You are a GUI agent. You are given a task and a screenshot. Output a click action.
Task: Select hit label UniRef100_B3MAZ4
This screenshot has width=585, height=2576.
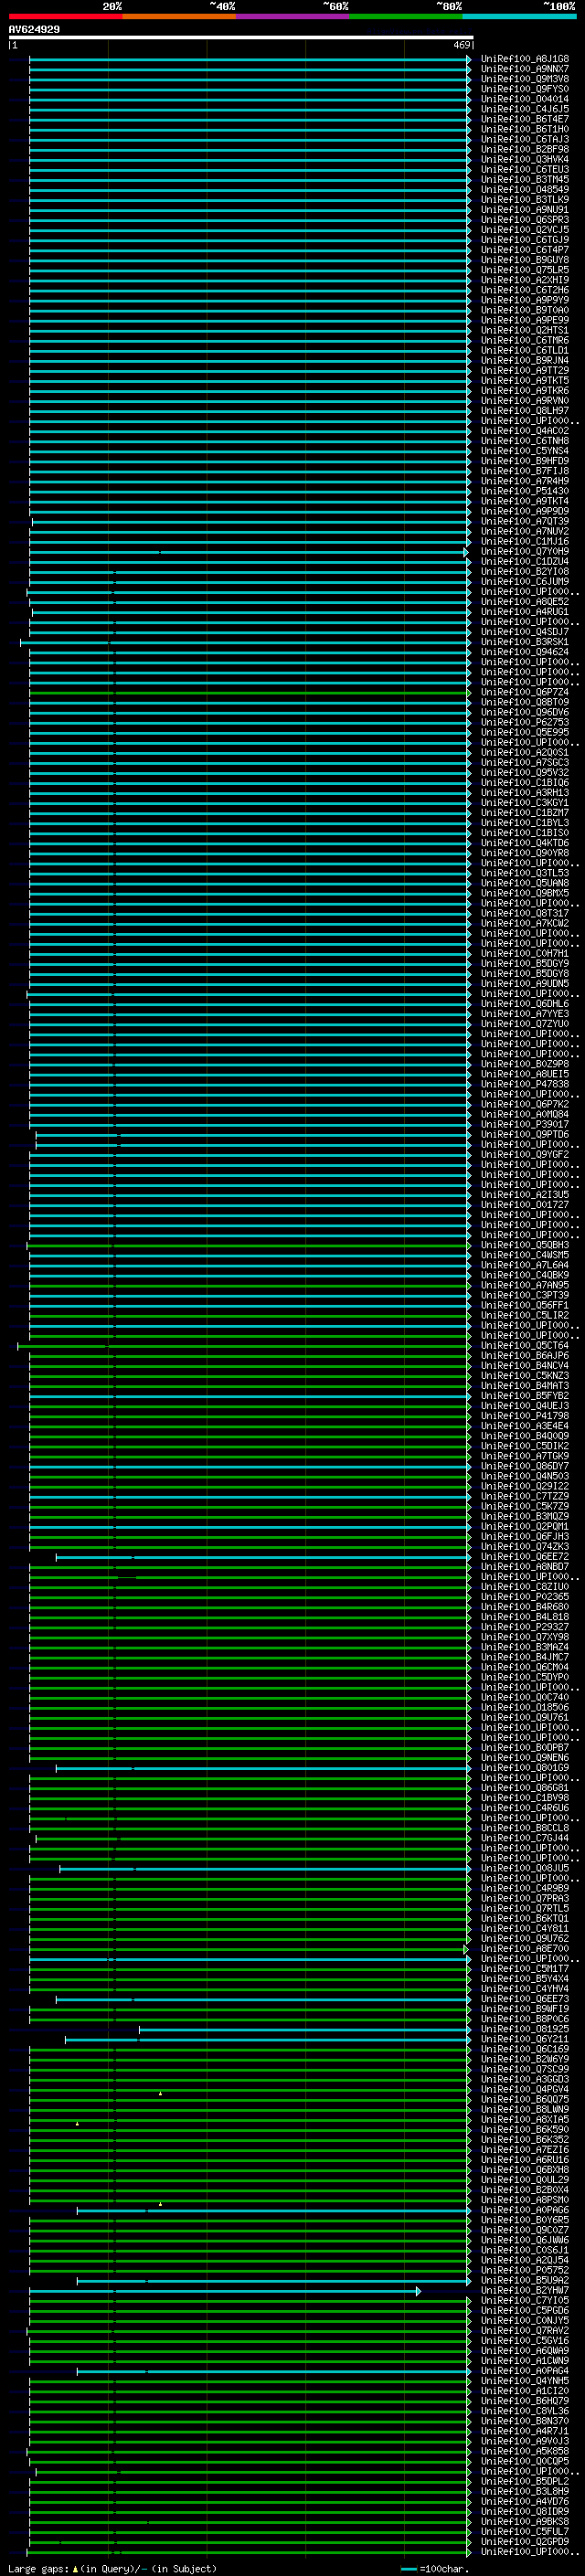pos(524,1646)
